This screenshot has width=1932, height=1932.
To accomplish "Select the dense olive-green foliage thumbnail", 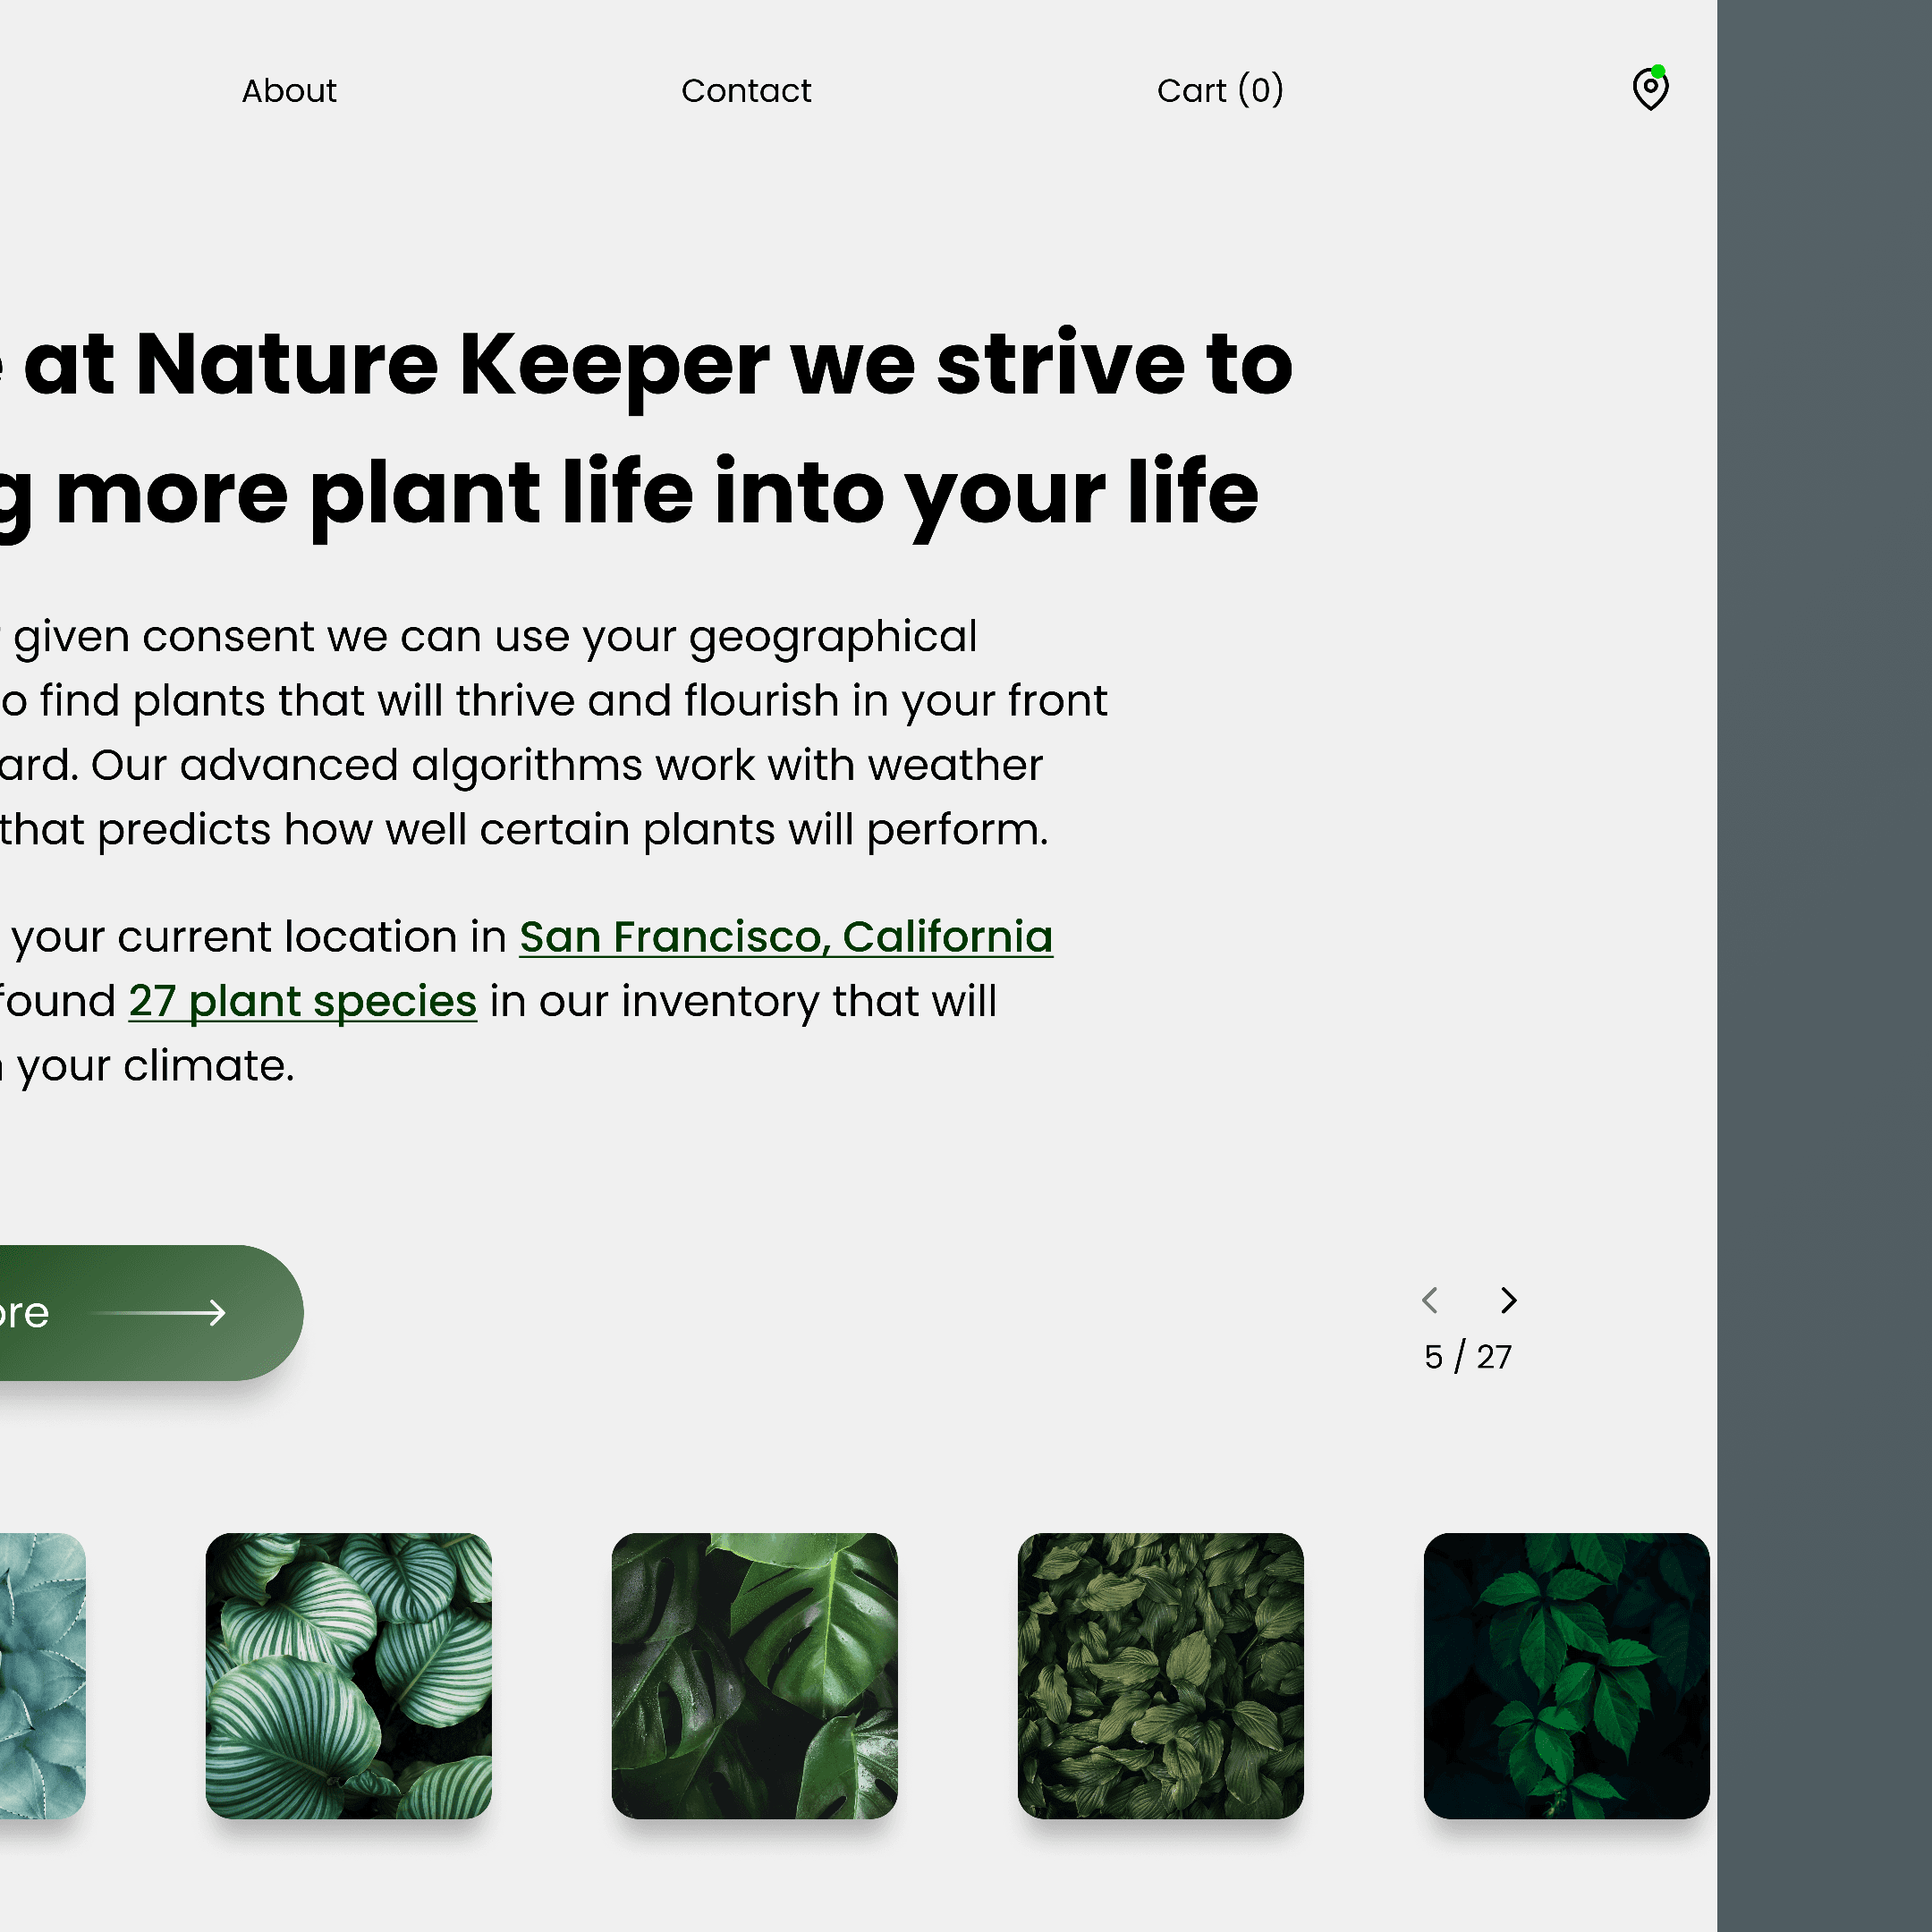I will (1160, 1676).
